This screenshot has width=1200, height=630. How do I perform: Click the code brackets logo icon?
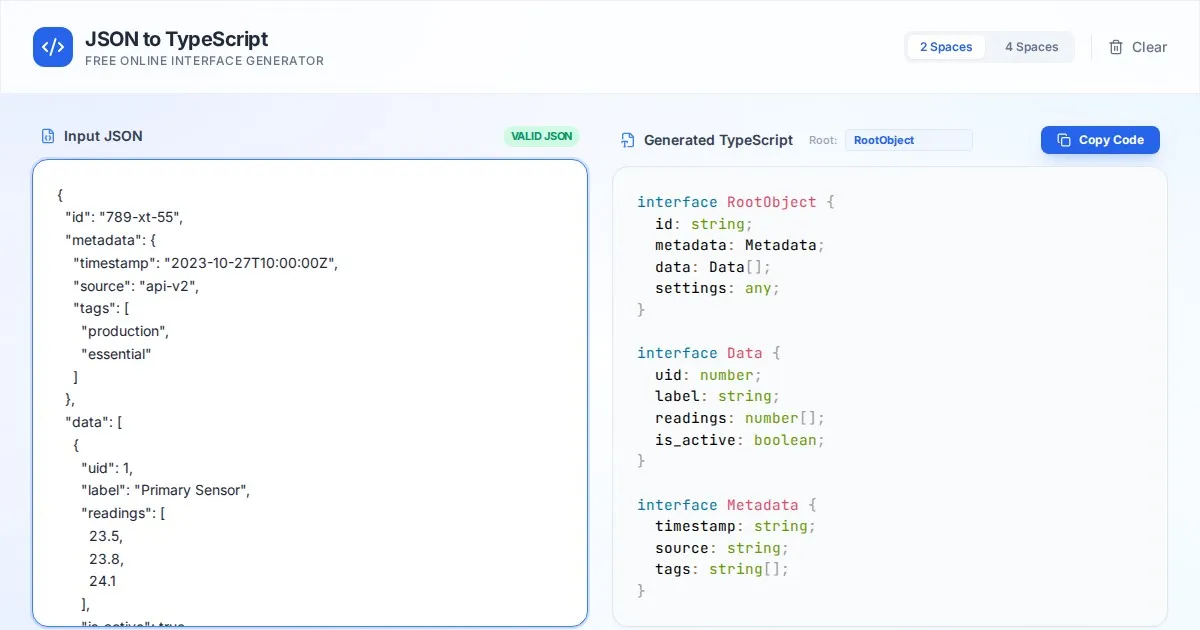(53, 47)
